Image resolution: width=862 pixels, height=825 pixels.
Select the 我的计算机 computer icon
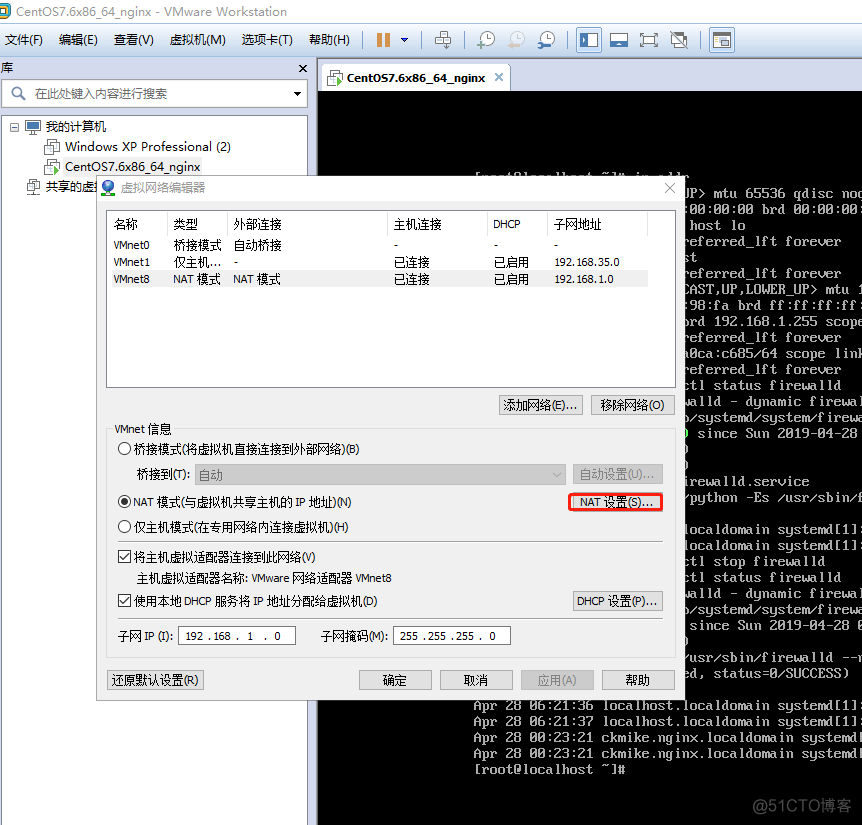point(33,128)
